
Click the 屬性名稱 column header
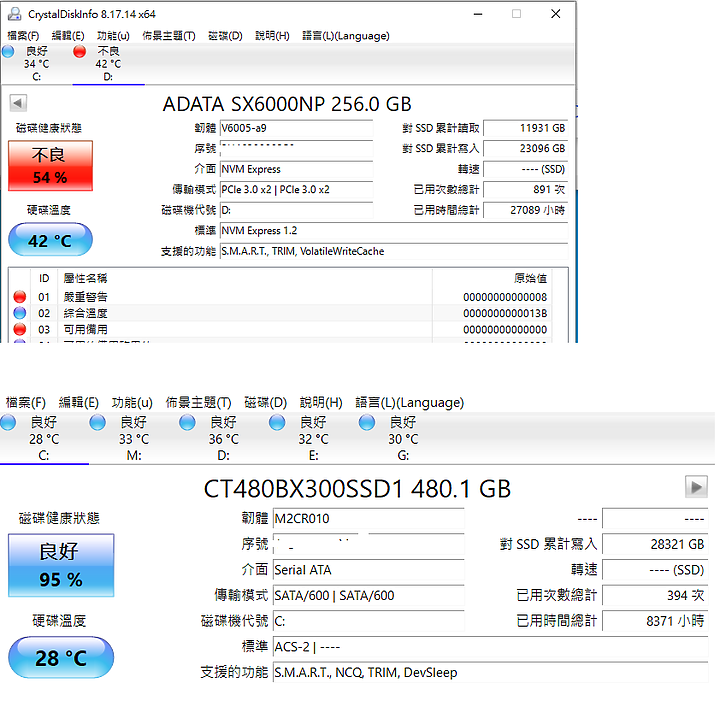click(85, 278)
